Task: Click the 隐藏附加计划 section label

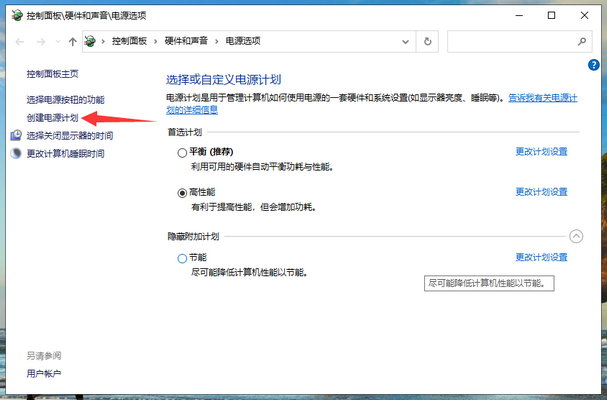Action: point(193,236)
